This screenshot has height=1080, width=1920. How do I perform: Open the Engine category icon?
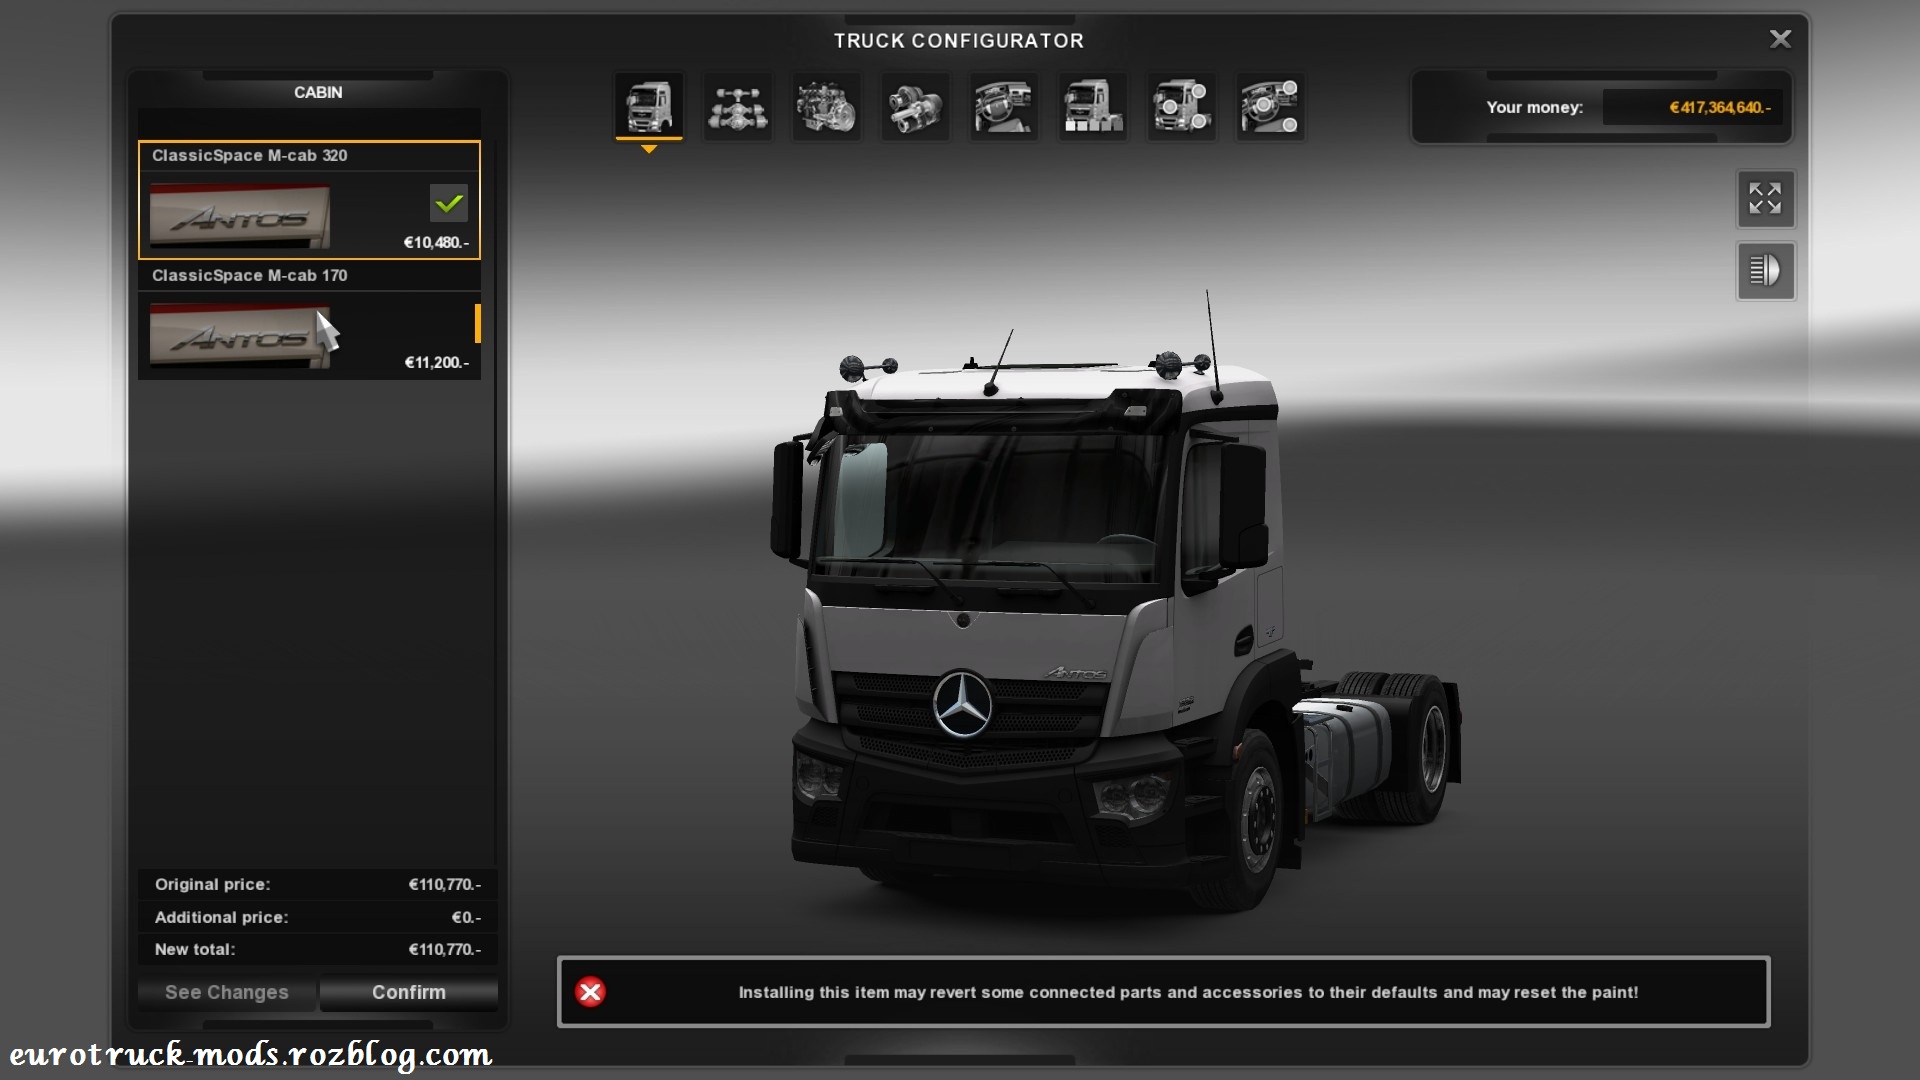(x=826, y=106)
